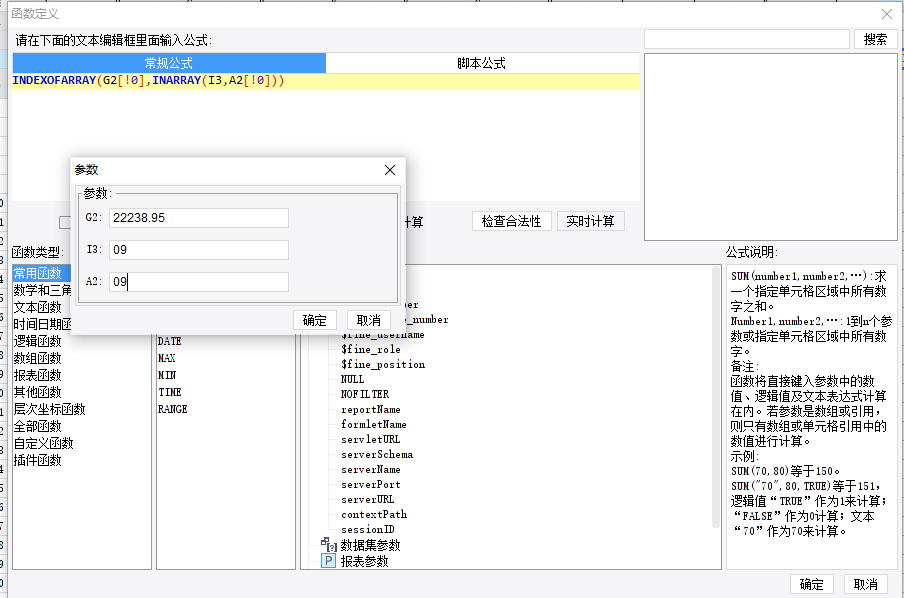Select contextPath variable
Image resolution: width=904 pixels, height=598 pixels.
374,514
